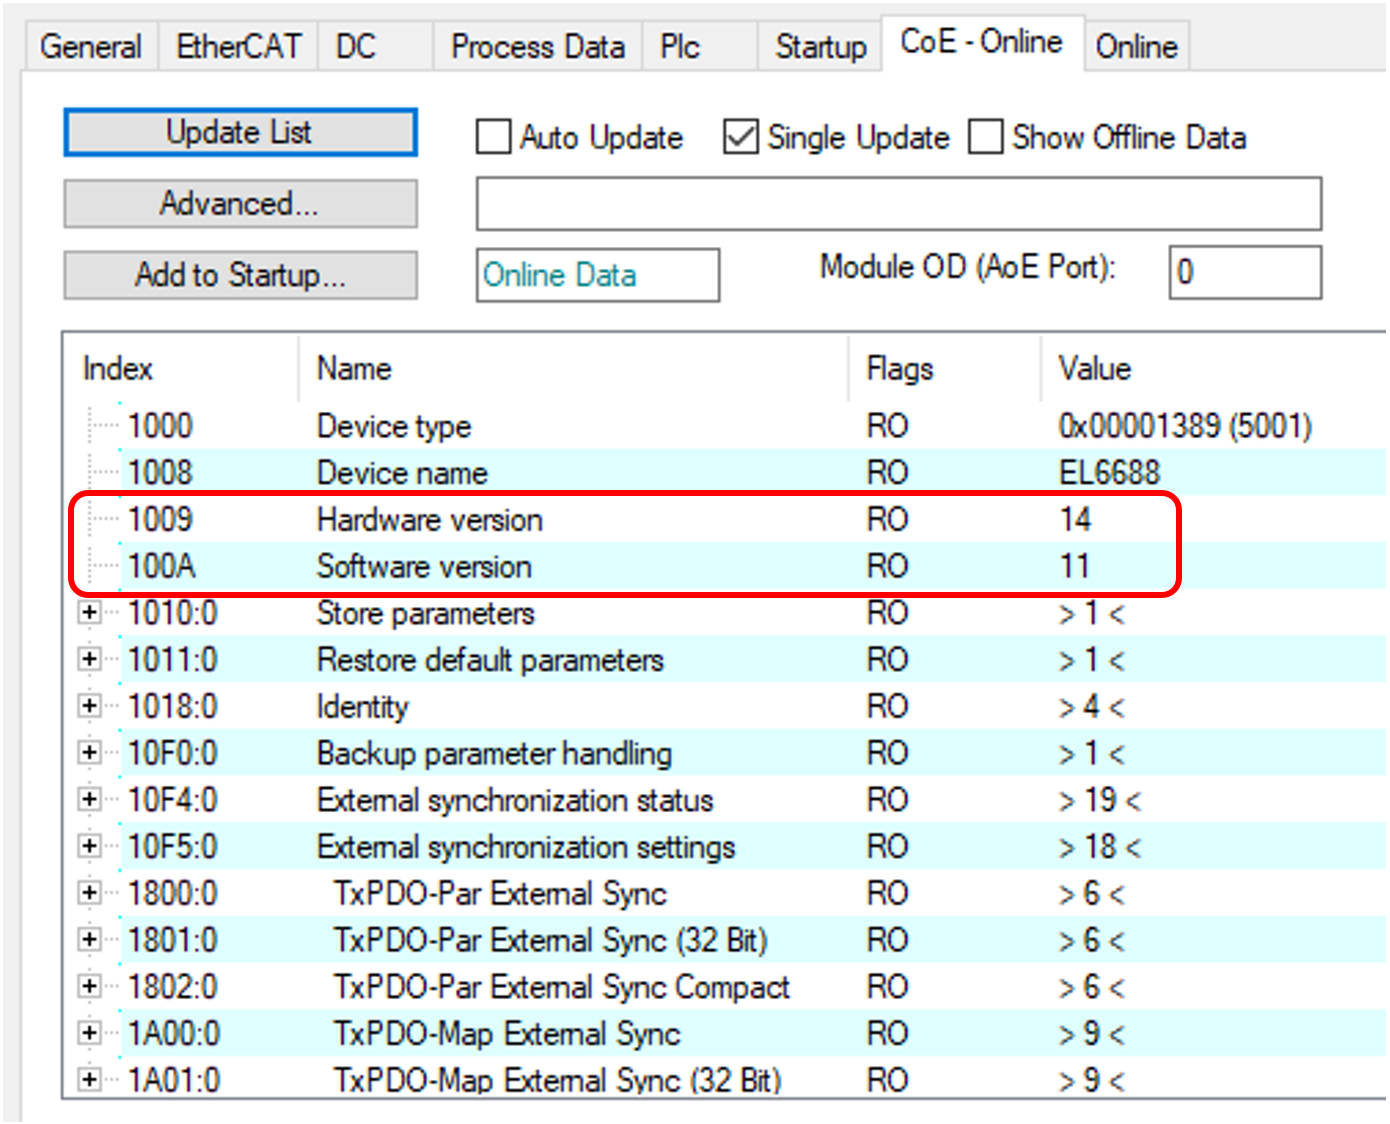This screenshot has width=1390, height=1124.
Task: Switch to the Process Data tab
Action: 537,47
